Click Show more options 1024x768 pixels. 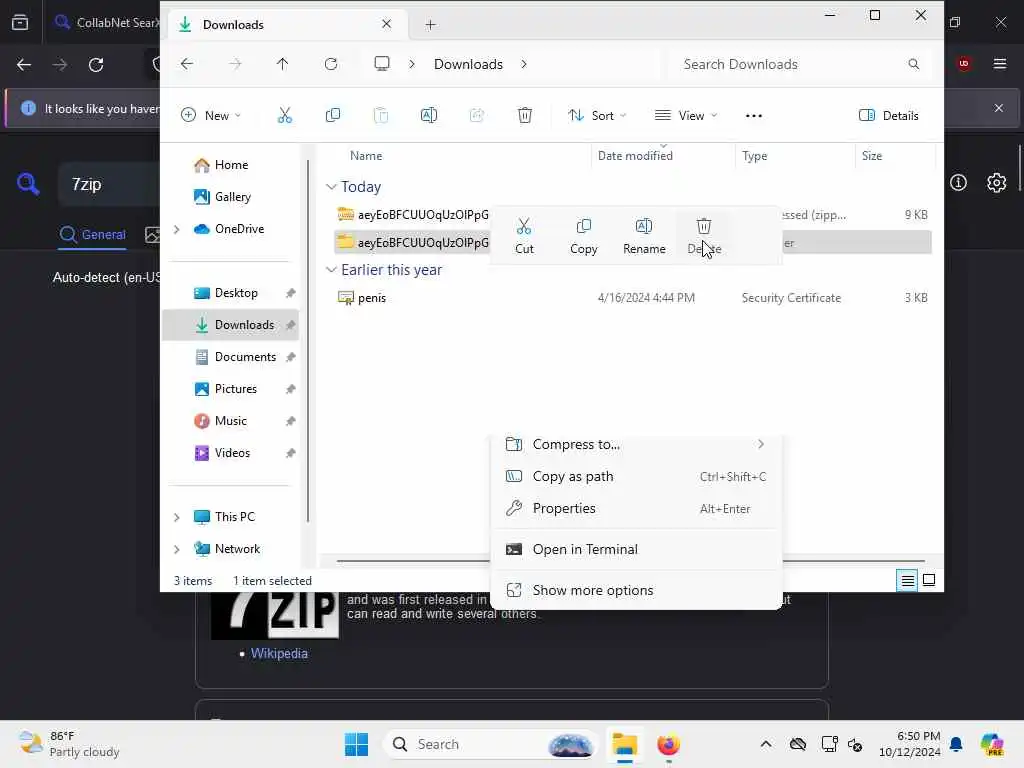coord(636,590)
